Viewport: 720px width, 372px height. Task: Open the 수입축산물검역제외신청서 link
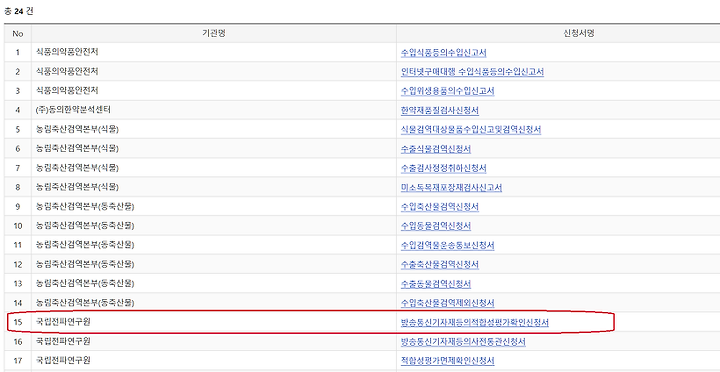(448, 303)
